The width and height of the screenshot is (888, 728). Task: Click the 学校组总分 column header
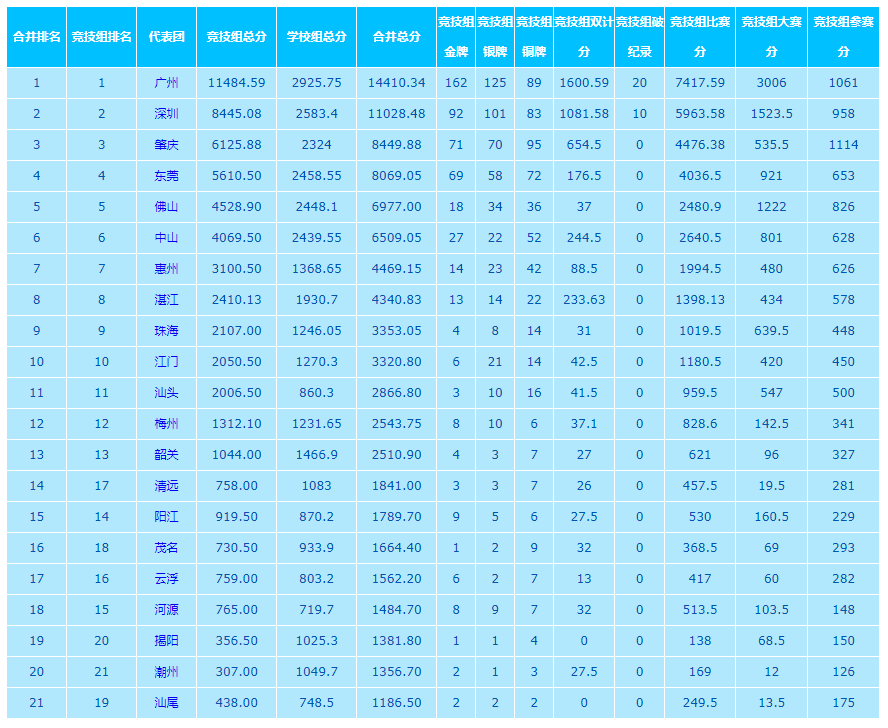[316, 37]
